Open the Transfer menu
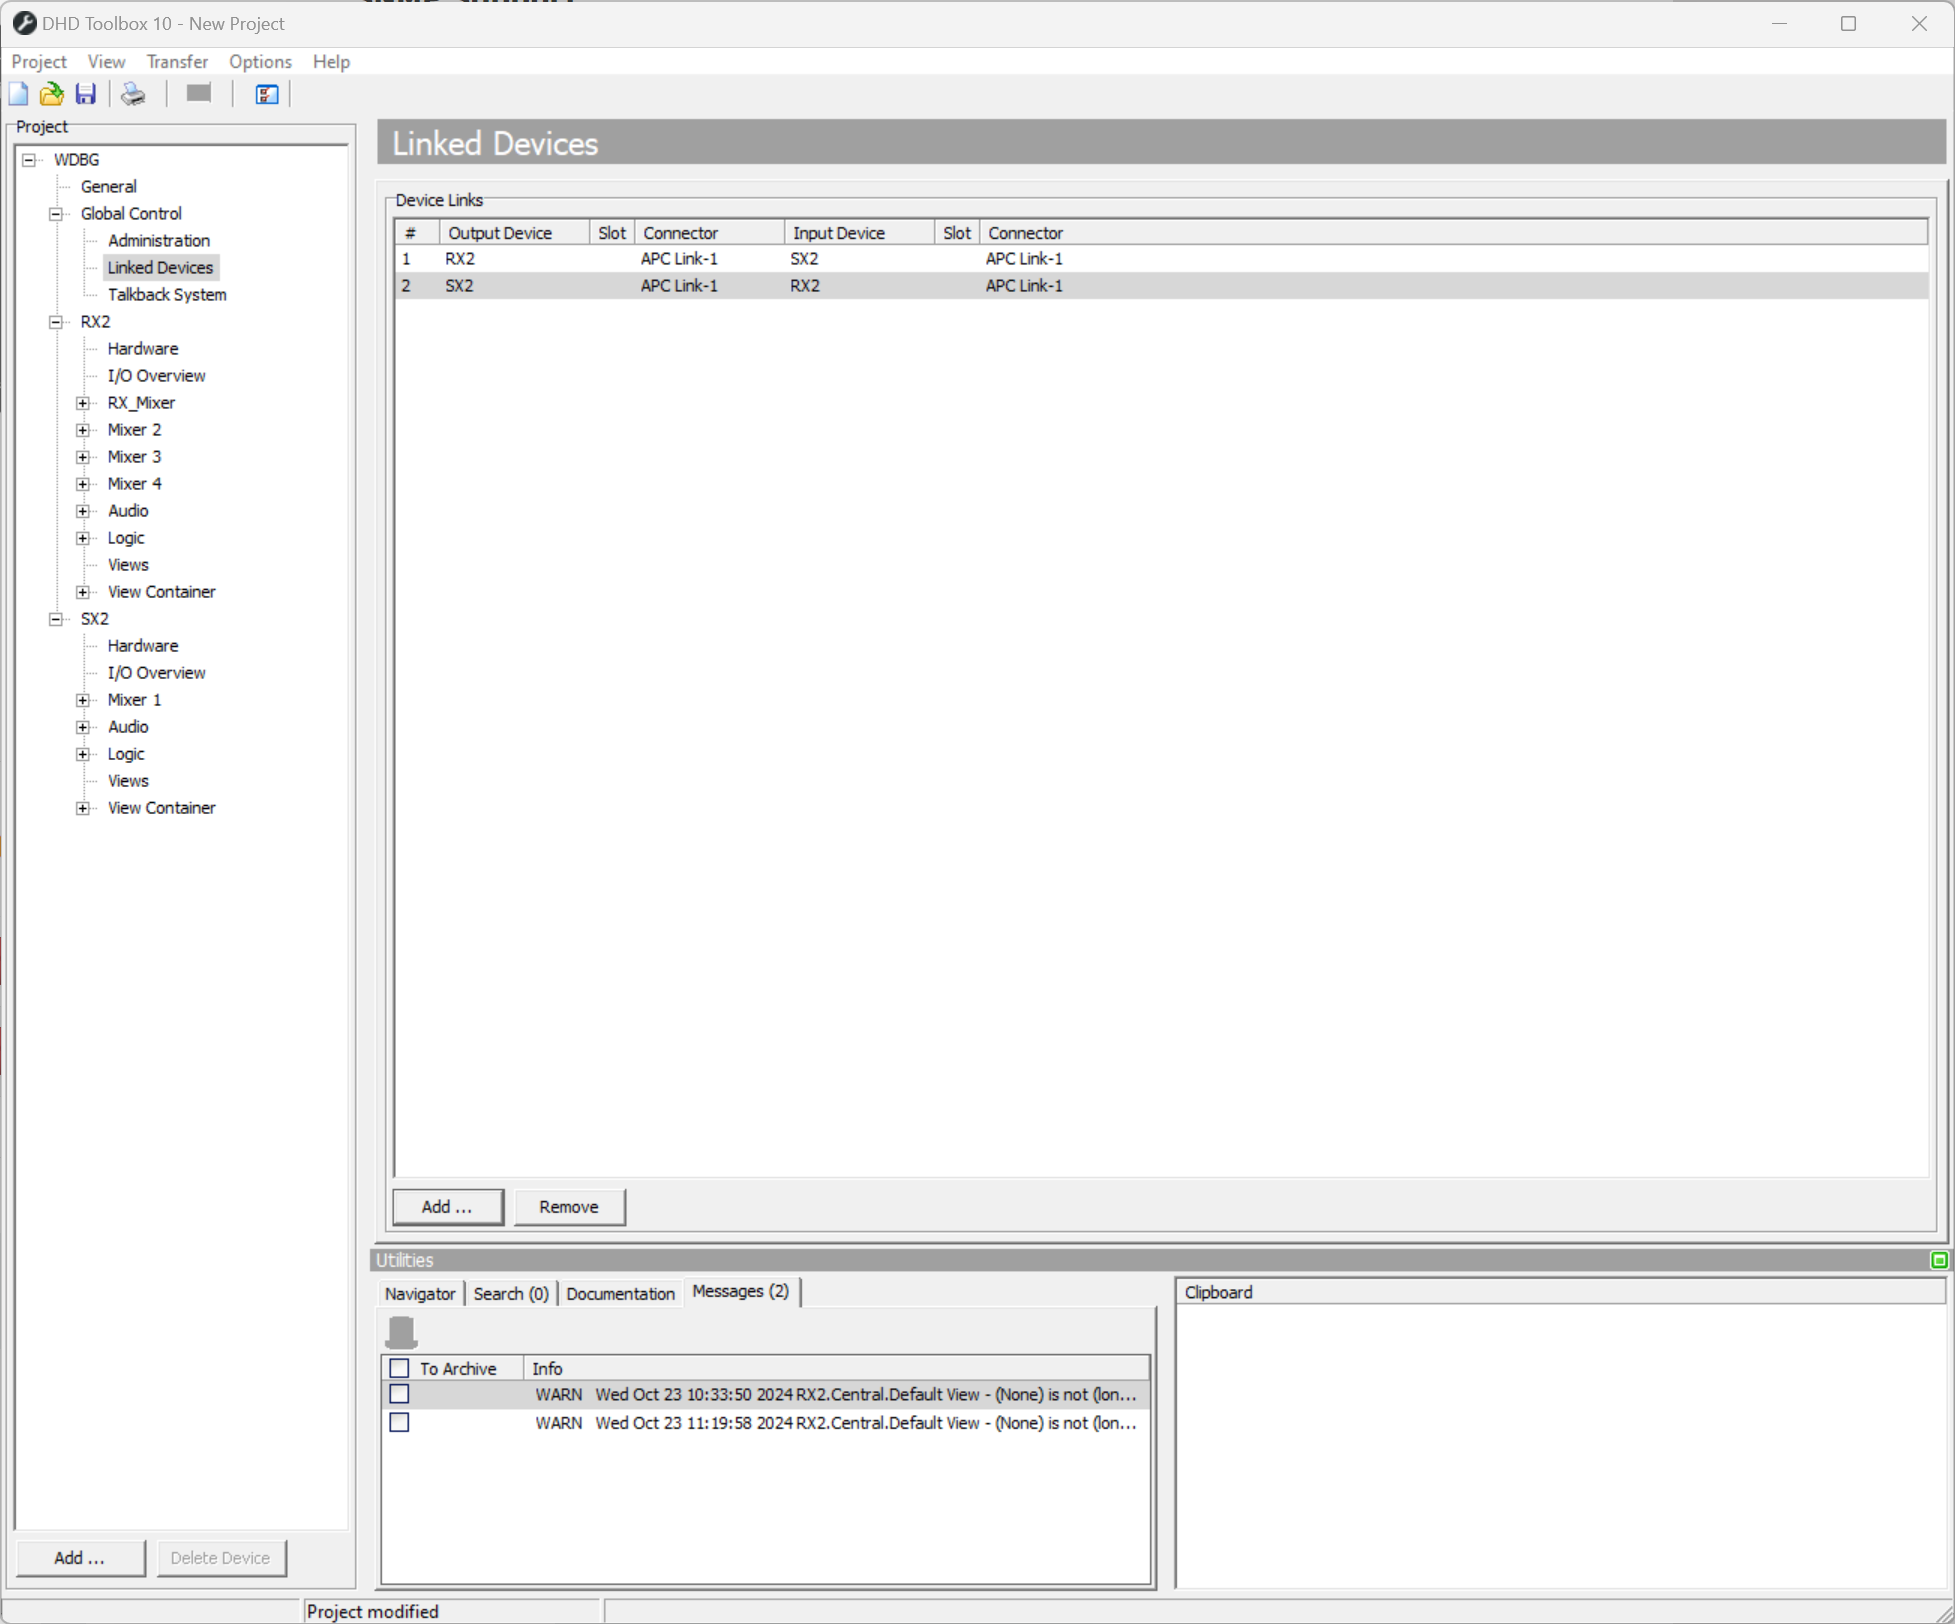The height and width of the screenshot is (1624, 1955). (177, 62)
